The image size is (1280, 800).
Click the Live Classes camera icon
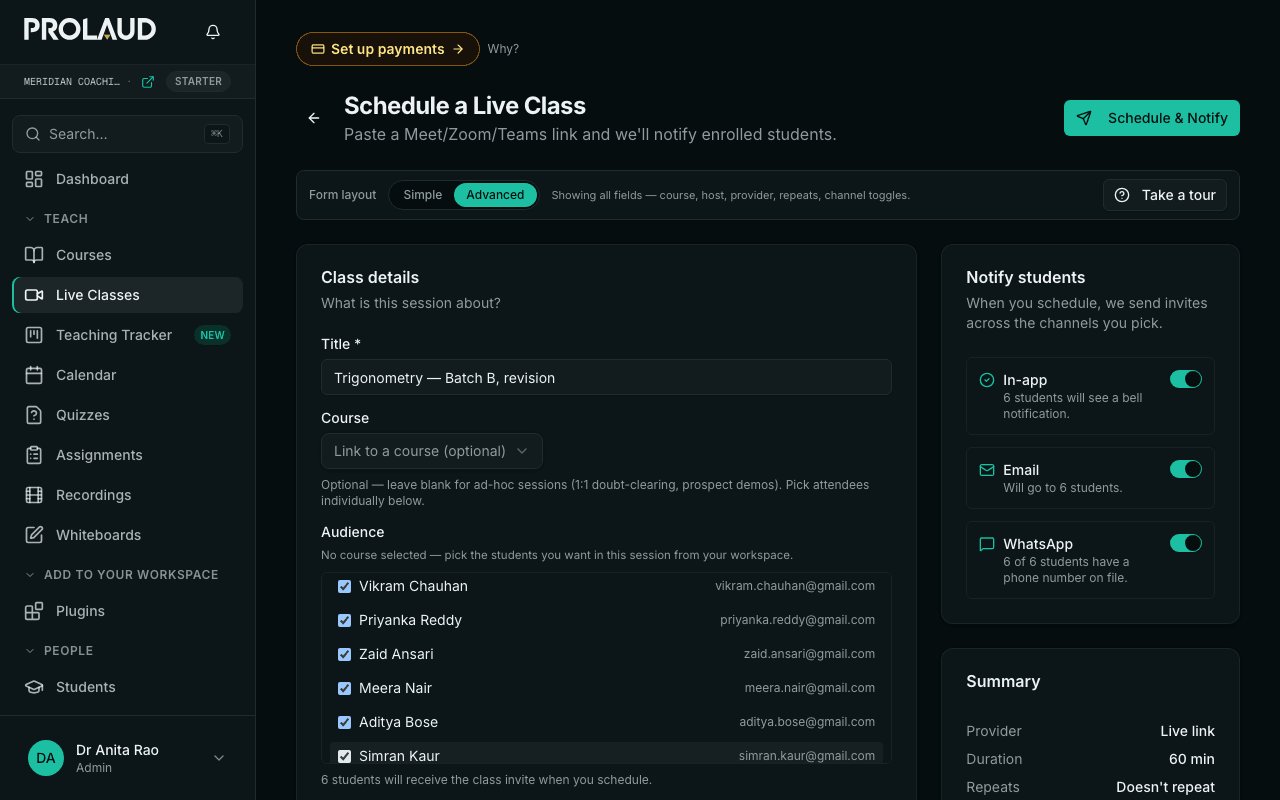point(34,295)
